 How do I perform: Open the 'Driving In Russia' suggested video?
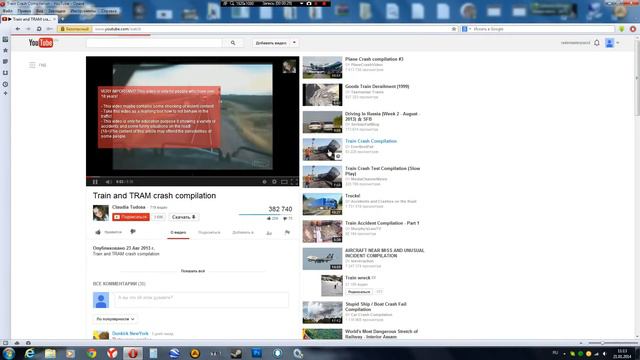click(x=383, y=116)
